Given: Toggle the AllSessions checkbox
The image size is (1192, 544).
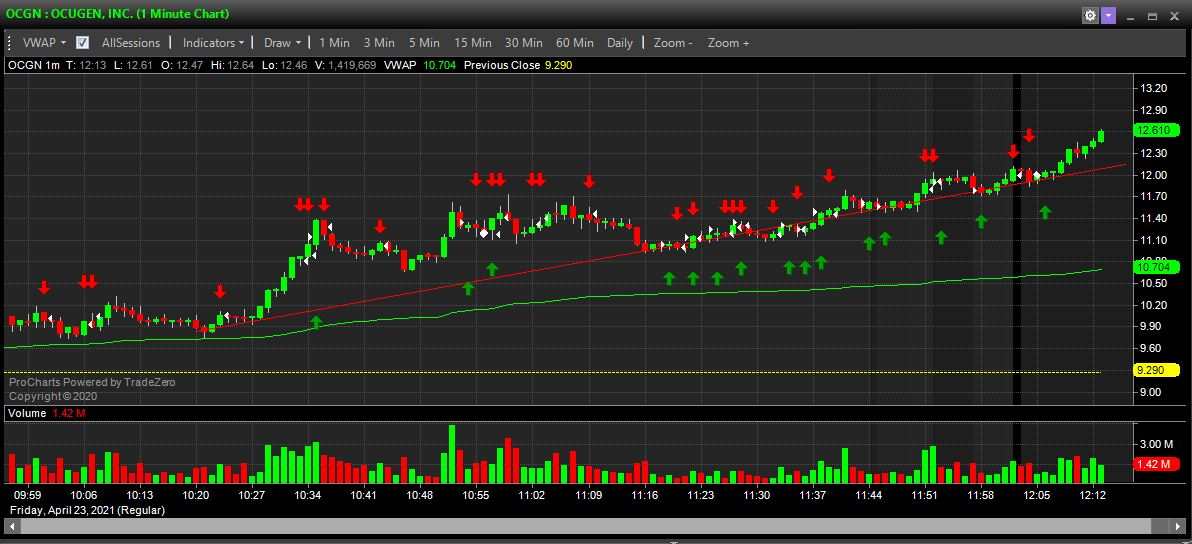Looking at the screenshot, I should 82,43.
